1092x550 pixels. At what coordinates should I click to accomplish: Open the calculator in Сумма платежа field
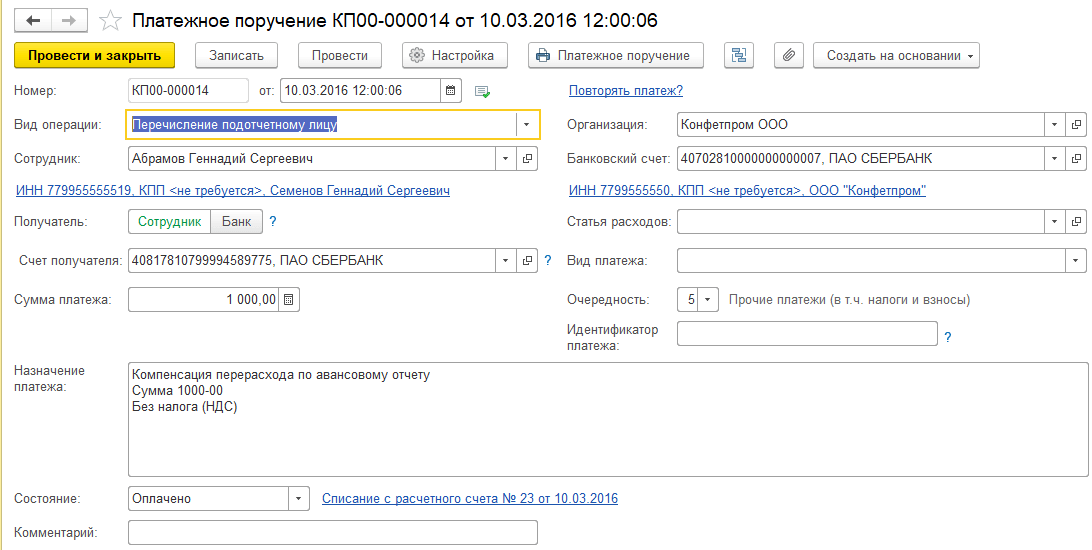[x=288, y=300]
